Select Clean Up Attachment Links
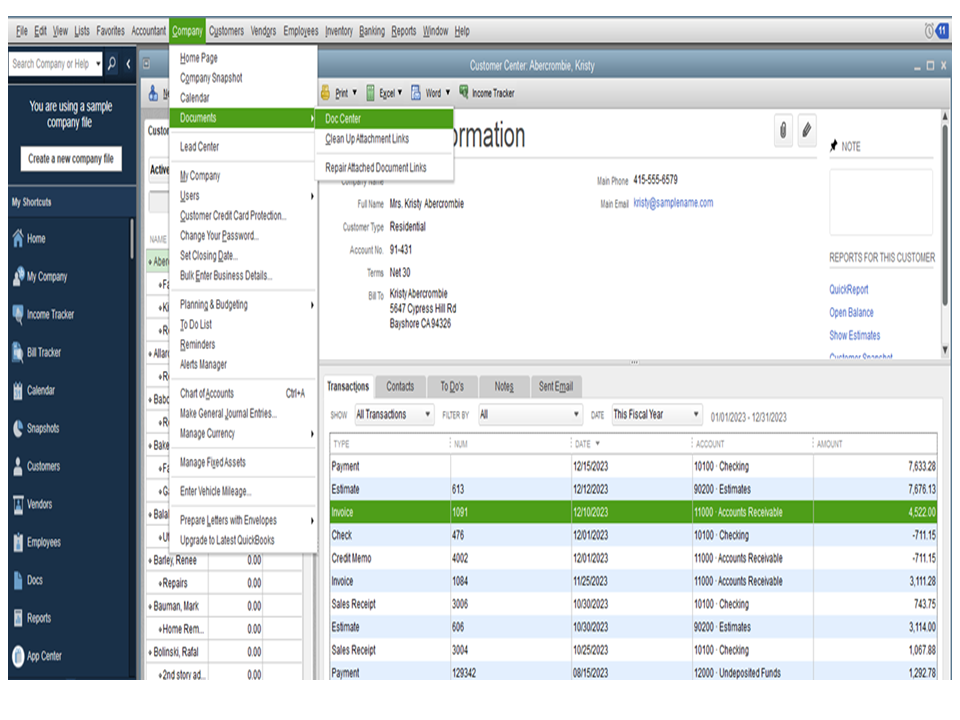 point(384,139)
